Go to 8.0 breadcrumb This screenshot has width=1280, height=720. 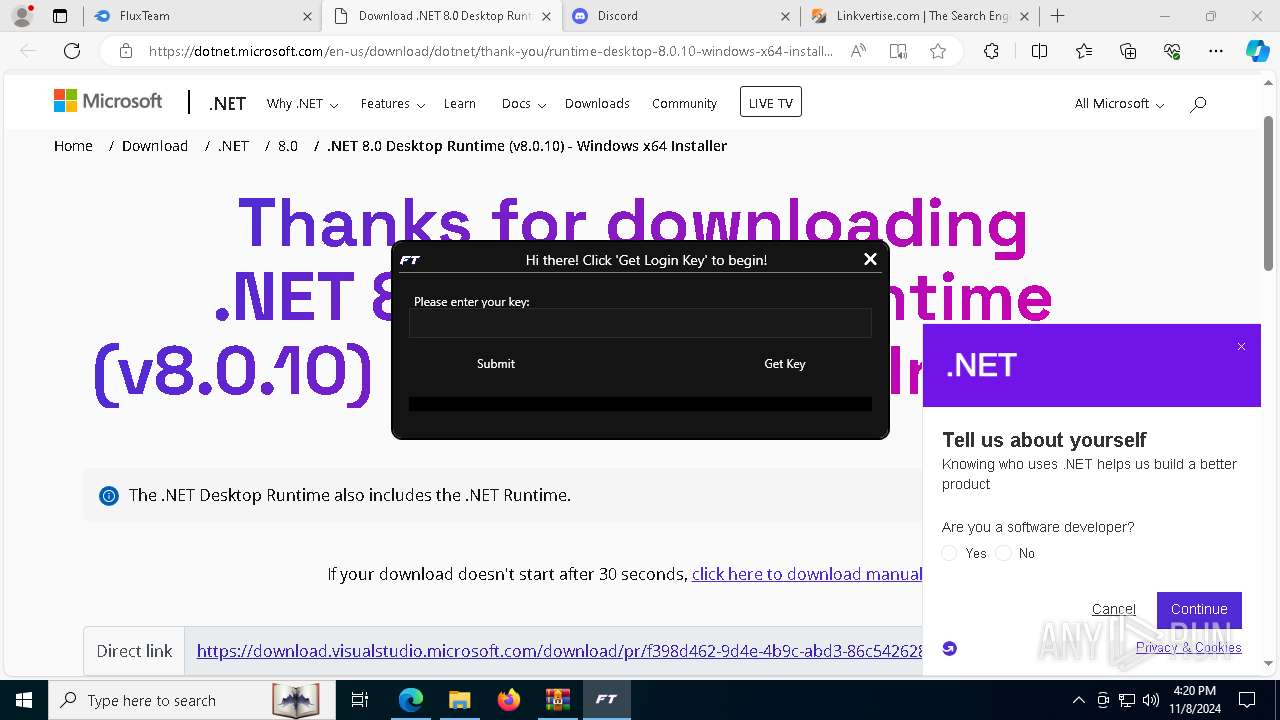tap(288, 146)
